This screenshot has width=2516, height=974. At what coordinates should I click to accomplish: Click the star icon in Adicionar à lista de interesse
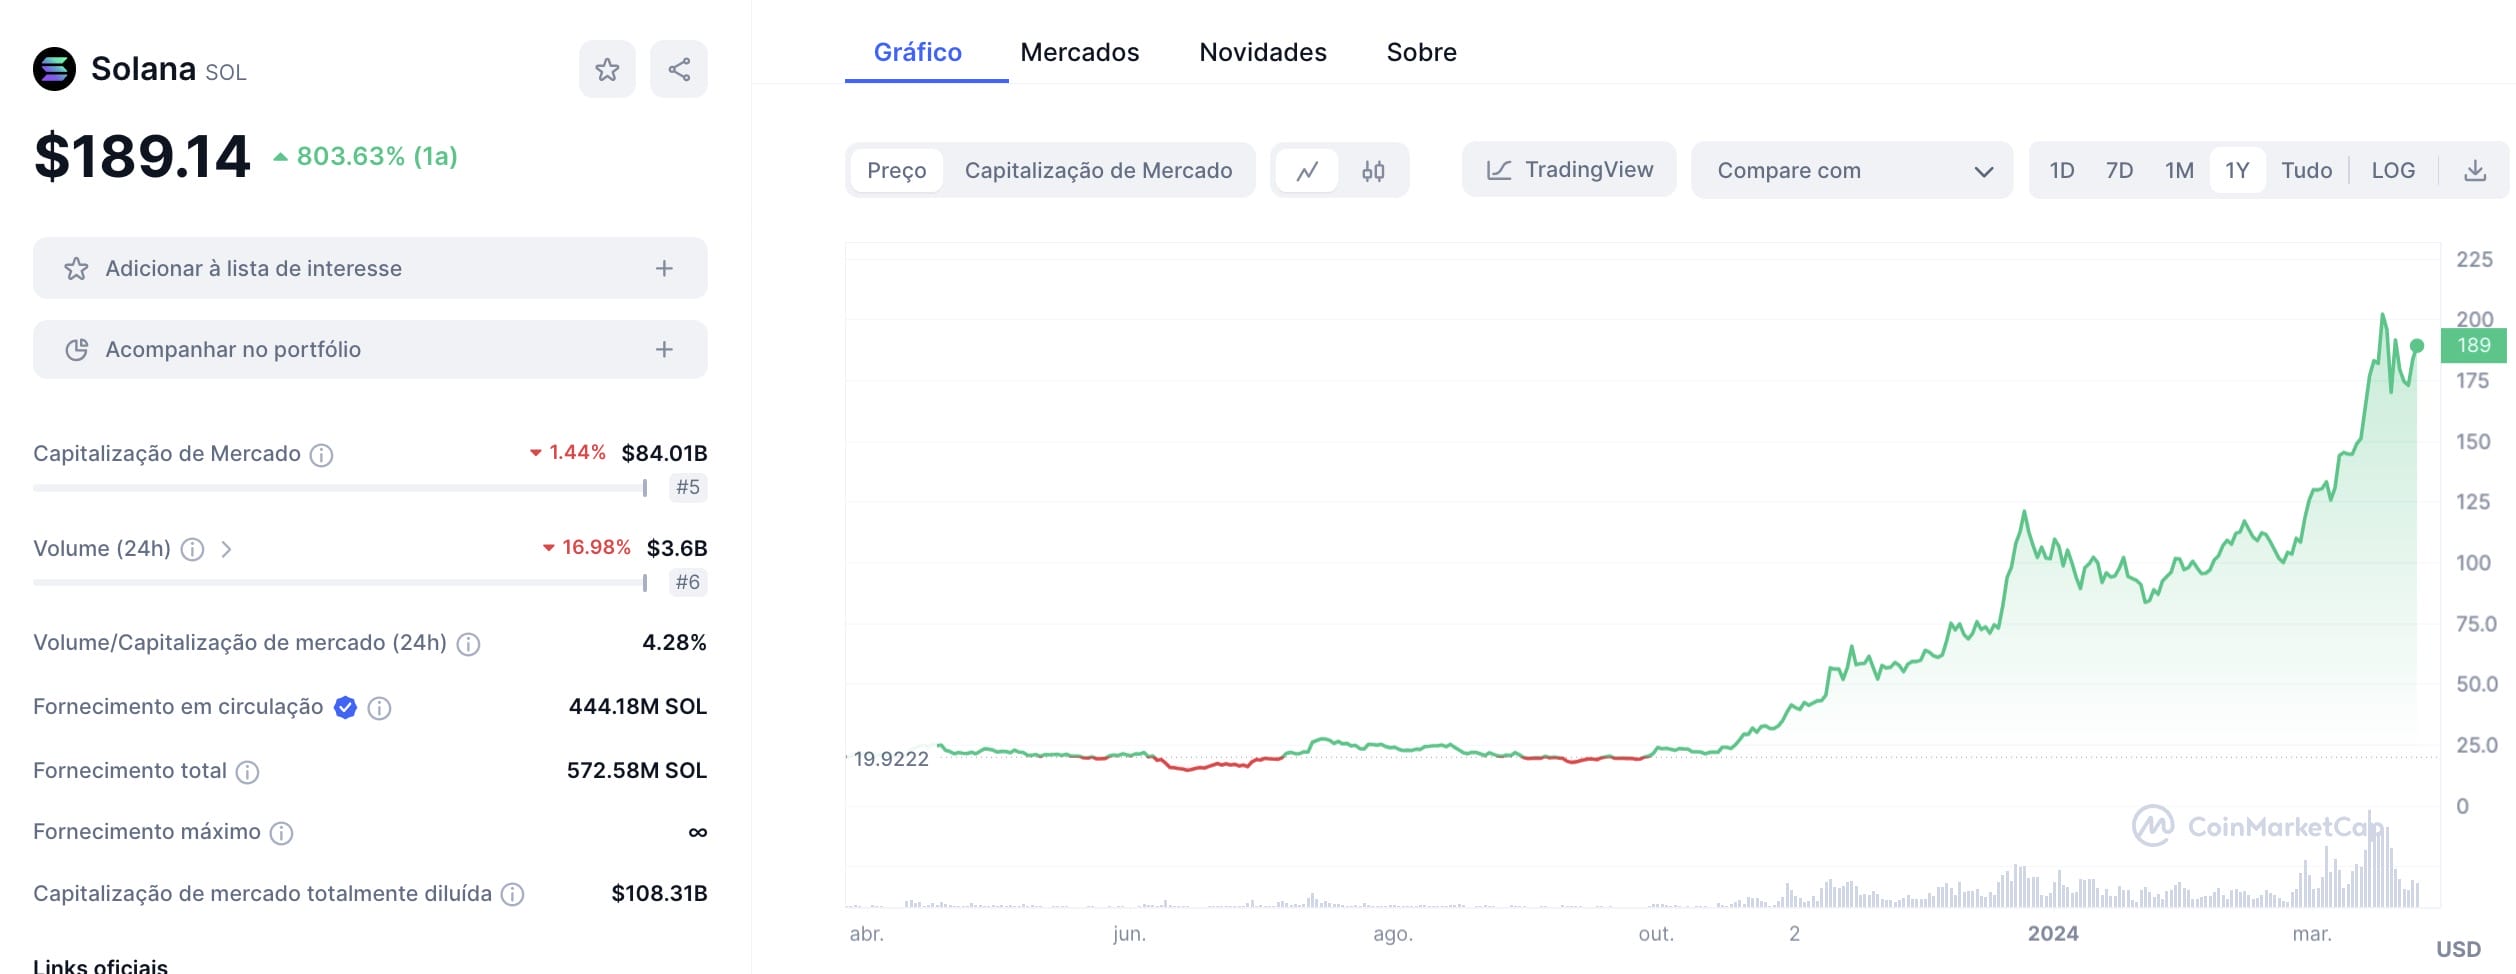pyautogui.click(x=76, y=268)
